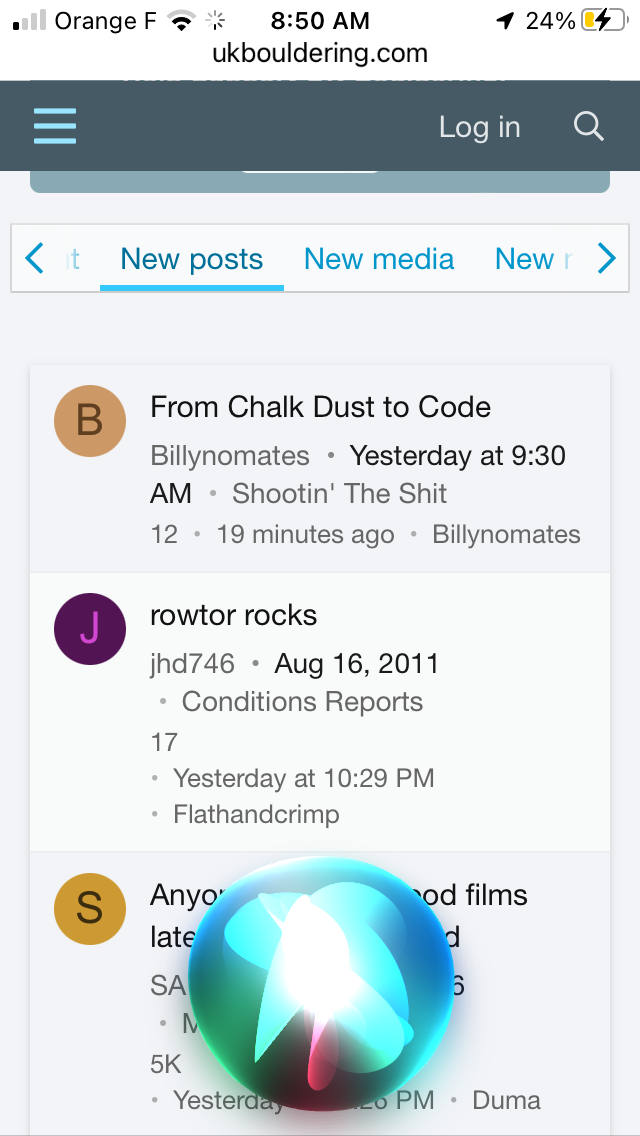Image resolution: width=640 pixels, height=1136 pixels.
Task: Tap the Log in link
Action: click(x=480, y=127)
